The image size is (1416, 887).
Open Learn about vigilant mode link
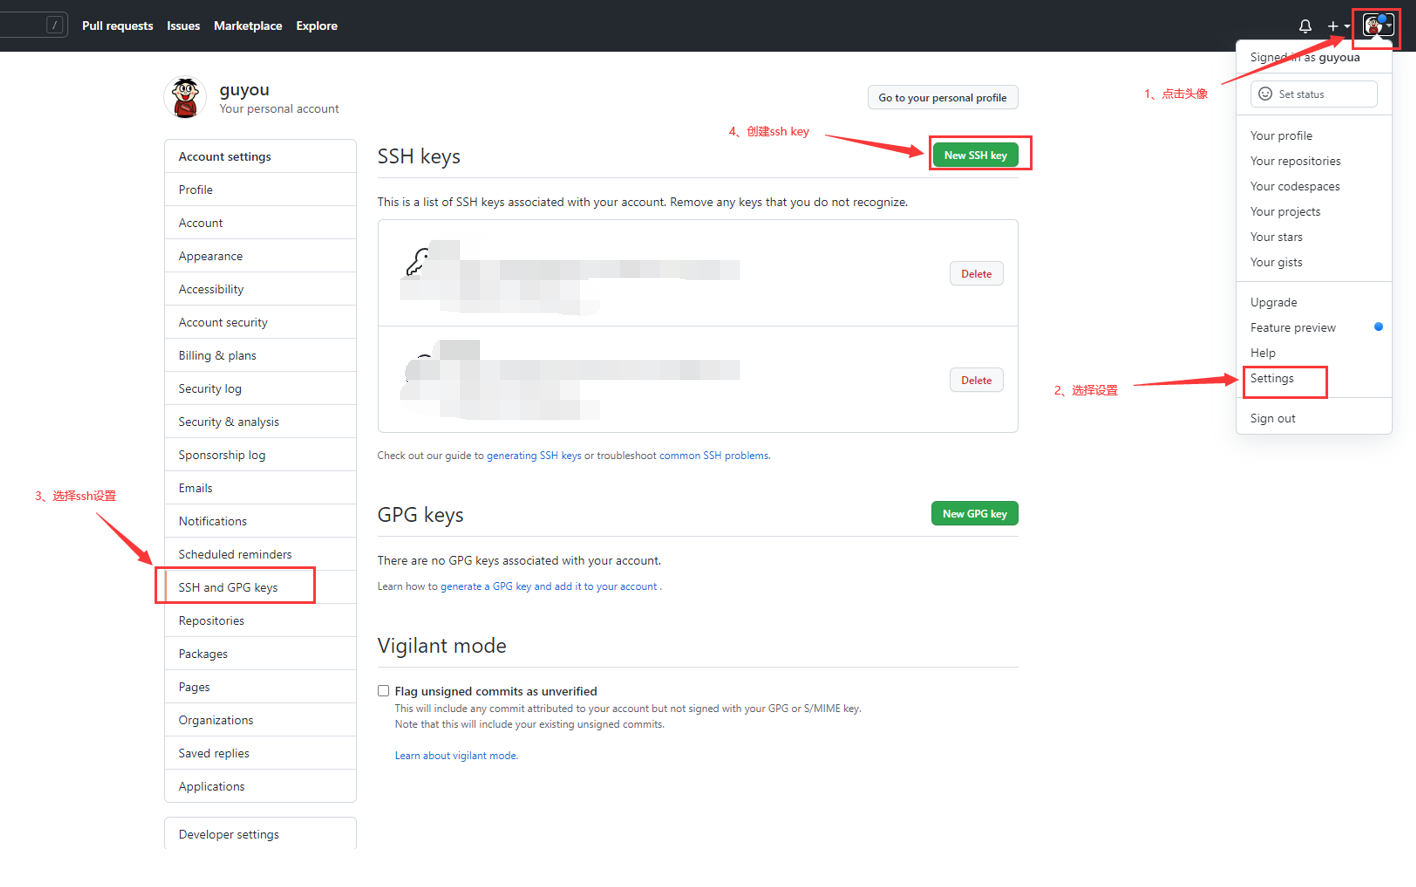click(456, 755)
